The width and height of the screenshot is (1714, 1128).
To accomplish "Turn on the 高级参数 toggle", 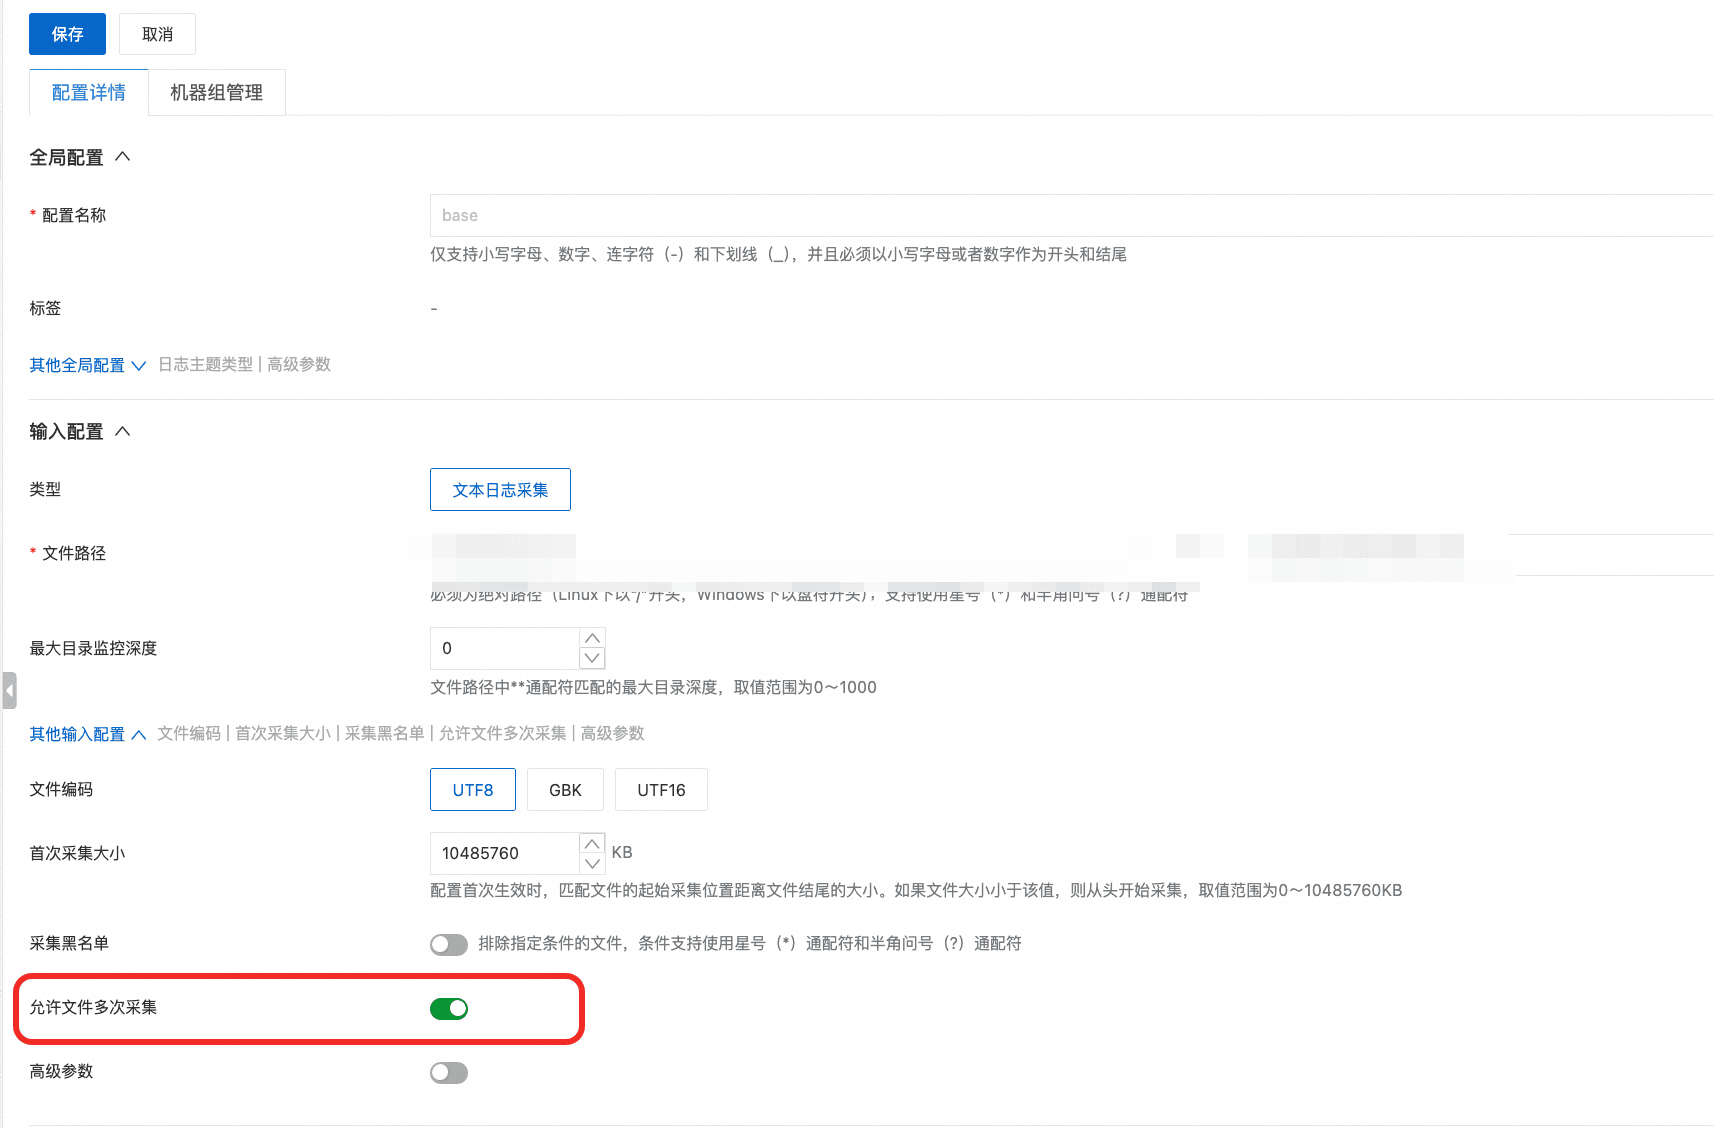I will [449, 1073].
